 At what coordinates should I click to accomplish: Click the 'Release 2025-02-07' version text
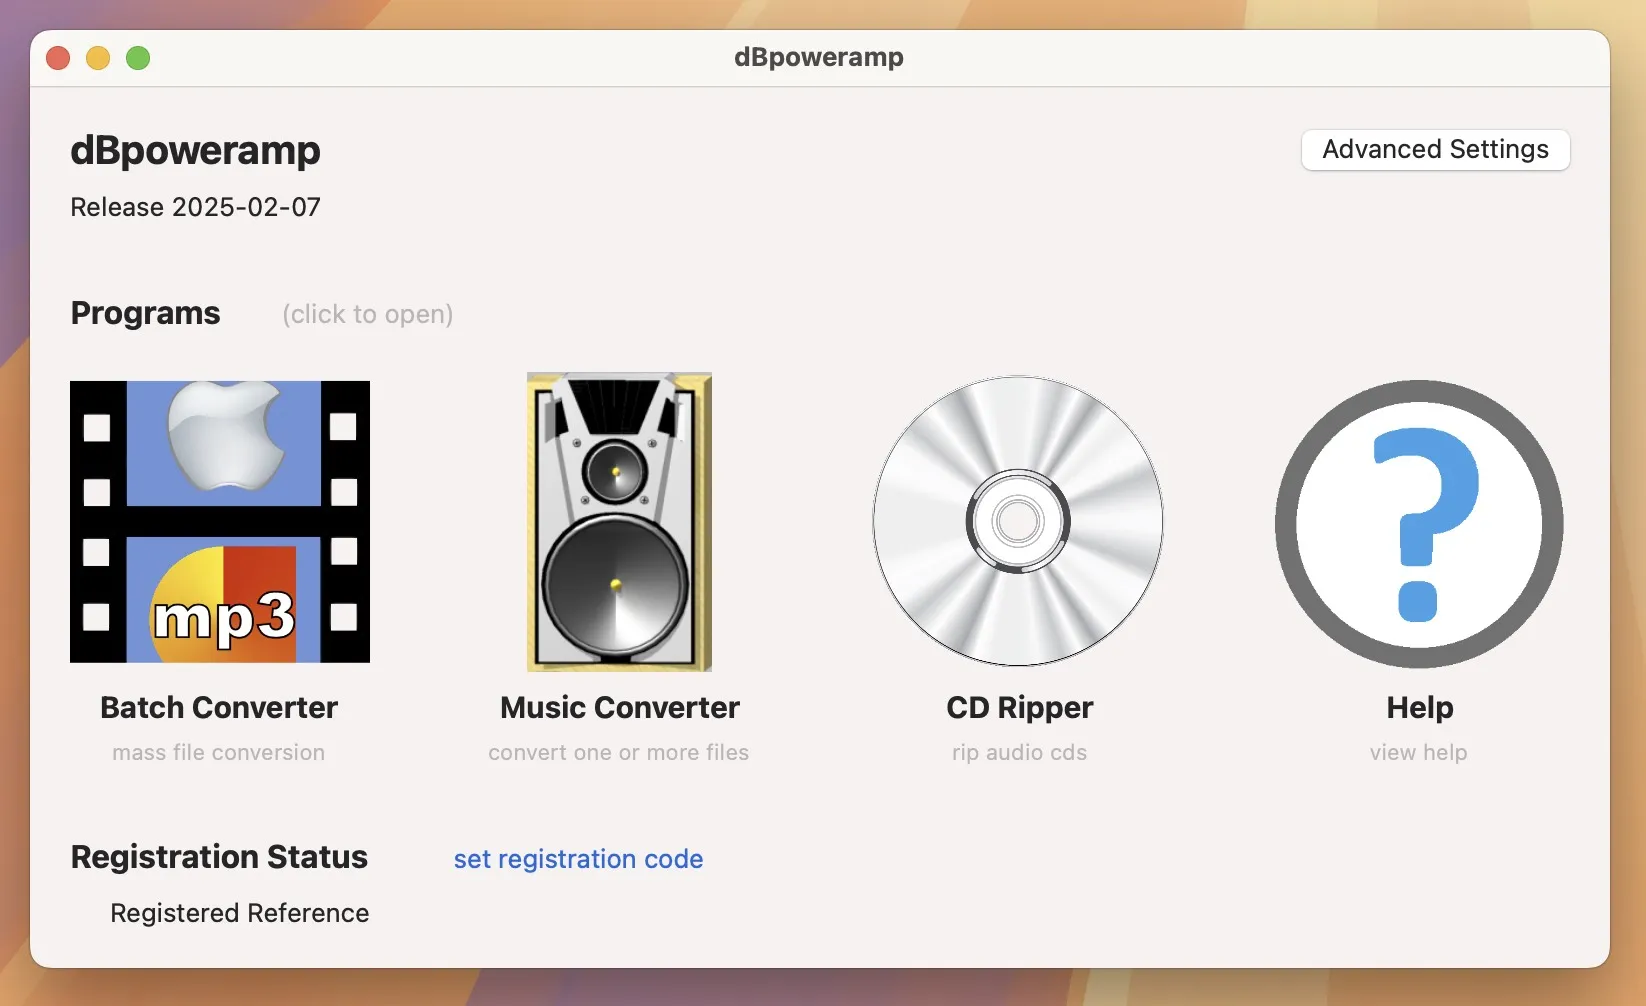point(195,207)
